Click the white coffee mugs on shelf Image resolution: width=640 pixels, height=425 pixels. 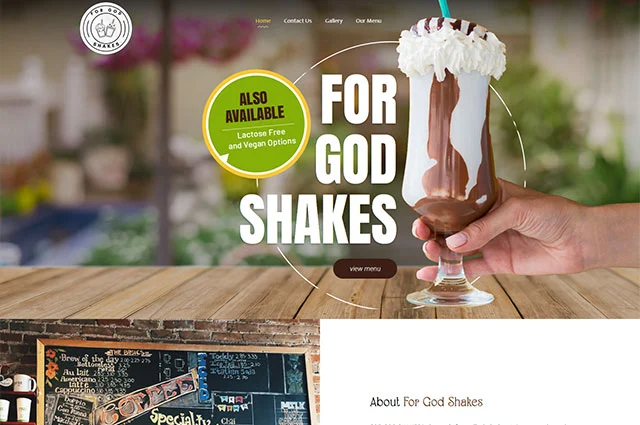pyautogui.click(x=16, y=396)
